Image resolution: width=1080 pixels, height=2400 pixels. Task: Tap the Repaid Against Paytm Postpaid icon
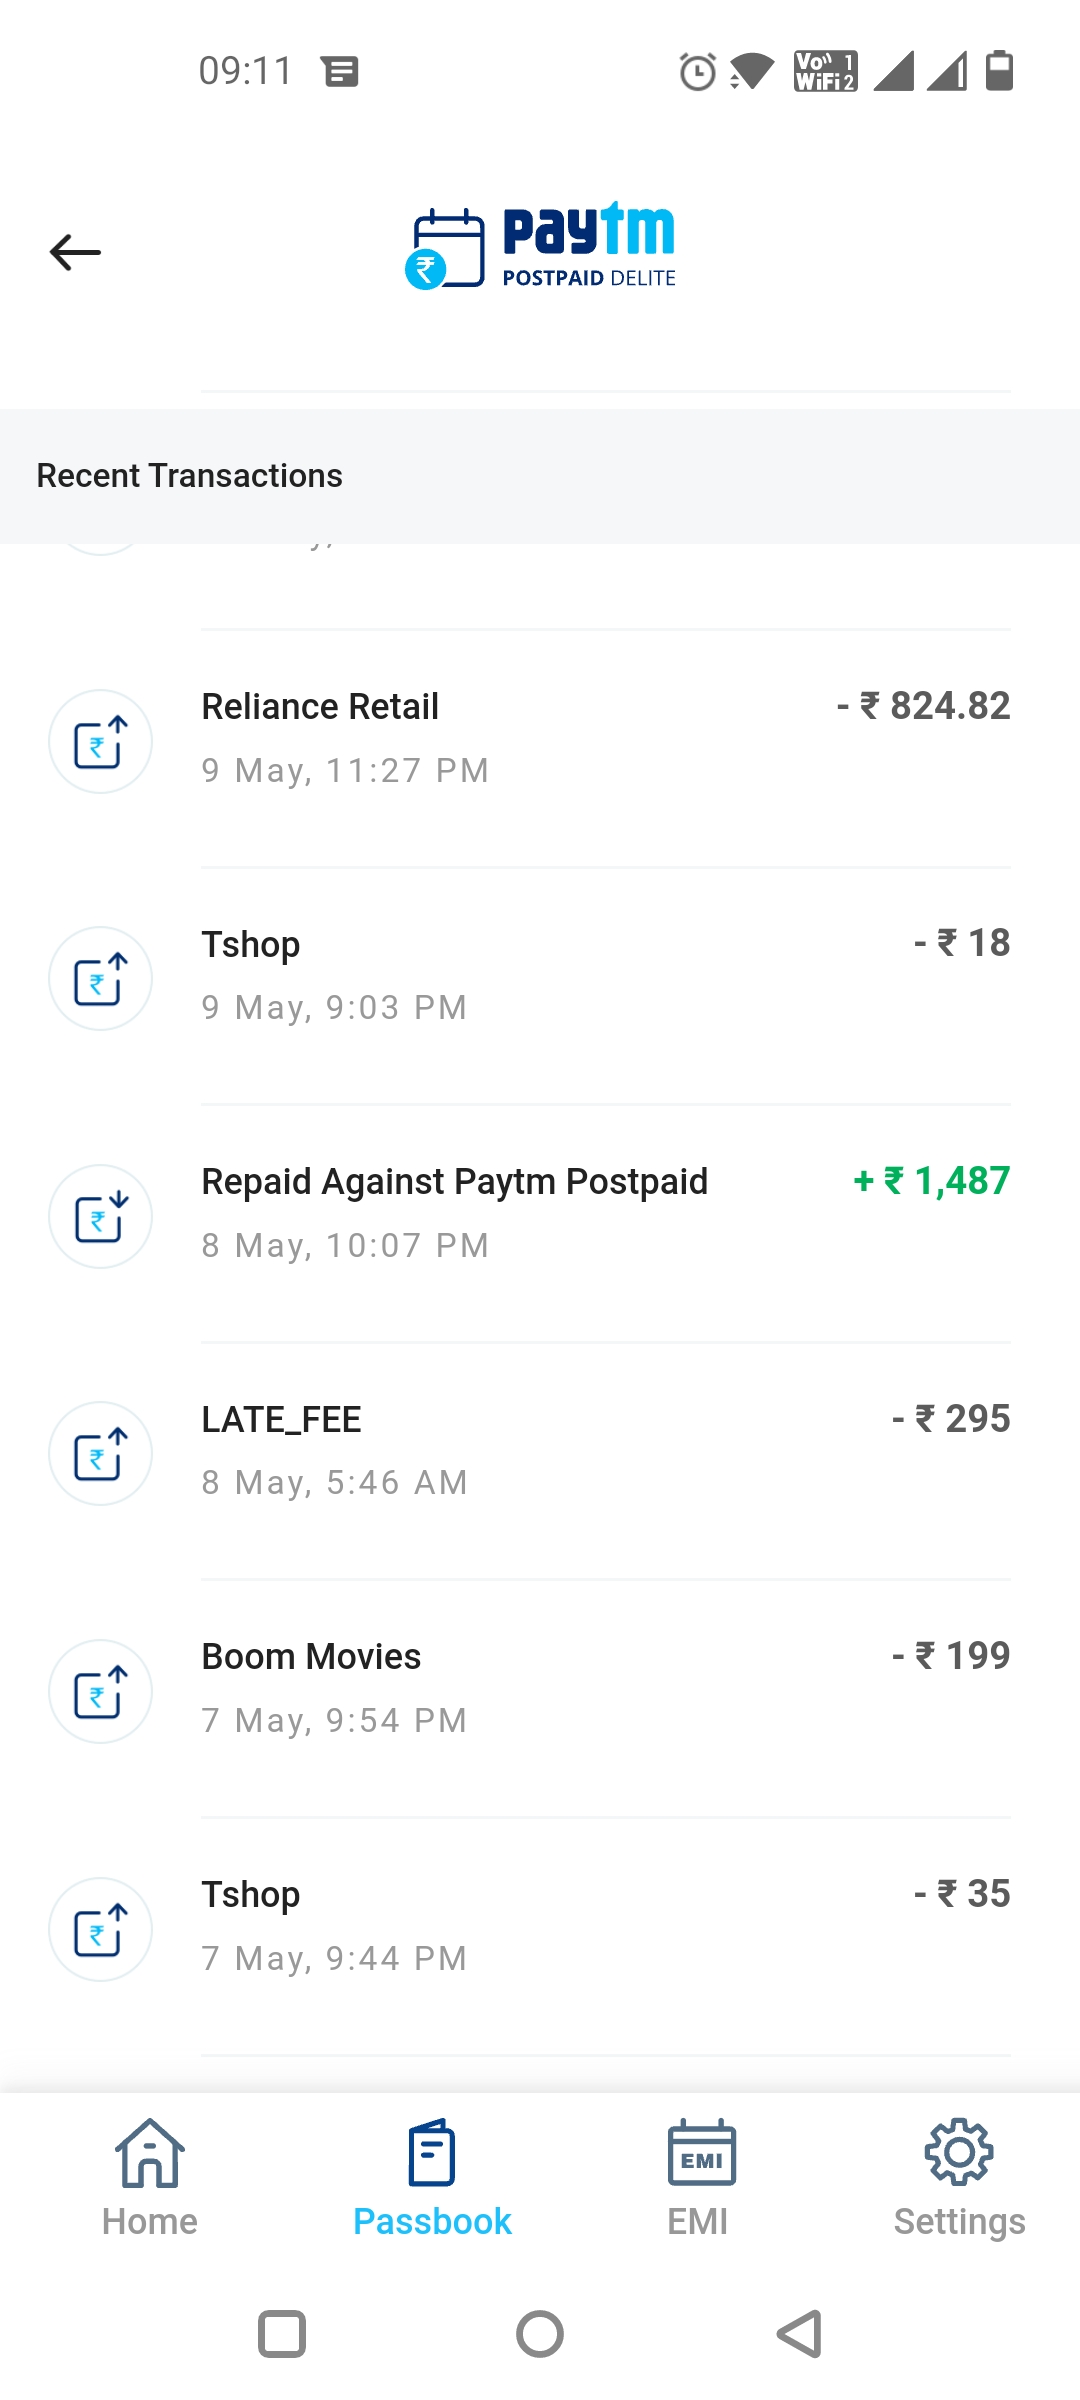coord(100,1217)
